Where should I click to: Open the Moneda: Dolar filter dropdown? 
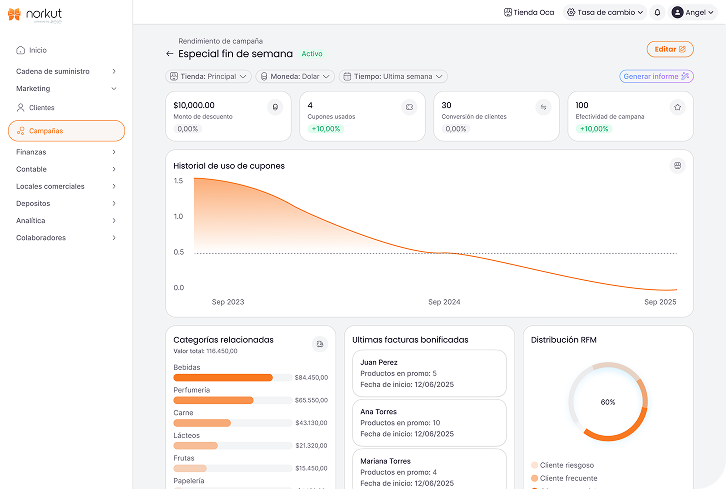pyautogui.click(x=295, y=76)
